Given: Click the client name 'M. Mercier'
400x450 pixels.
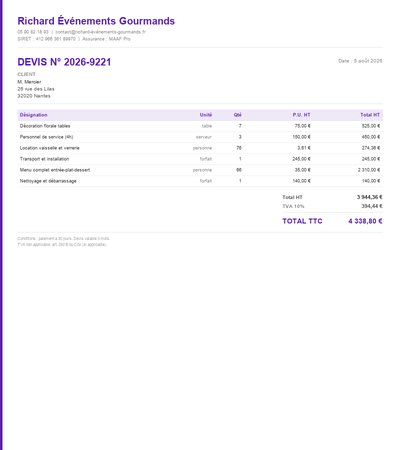Looking at the screenshot, I should pyautogui.click(x=29, y=82).
